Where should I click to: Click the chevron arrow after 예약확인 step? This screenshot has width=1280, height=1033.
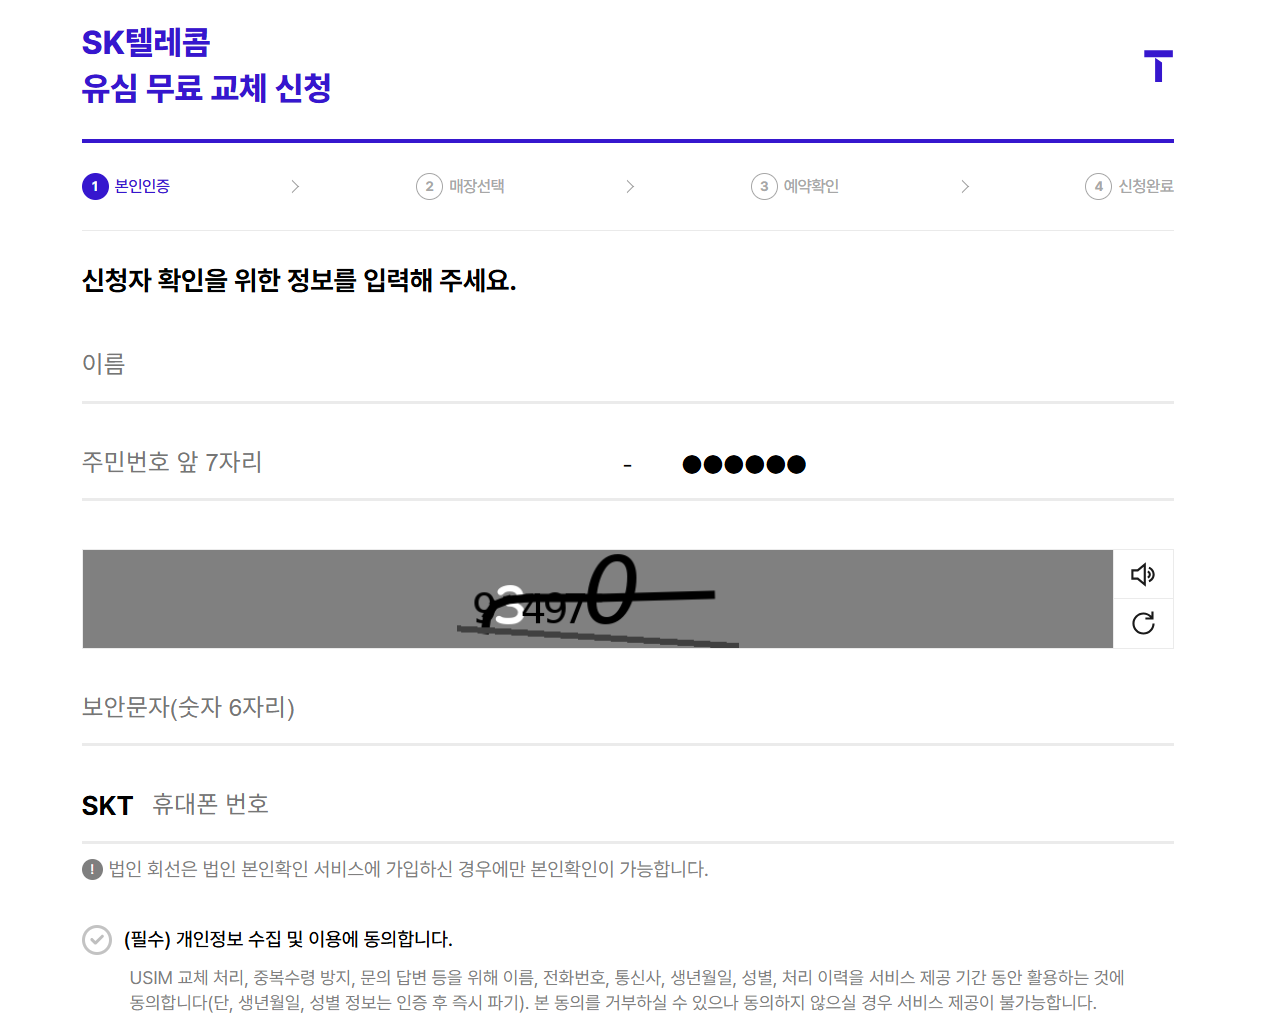[x=965, y=186]
